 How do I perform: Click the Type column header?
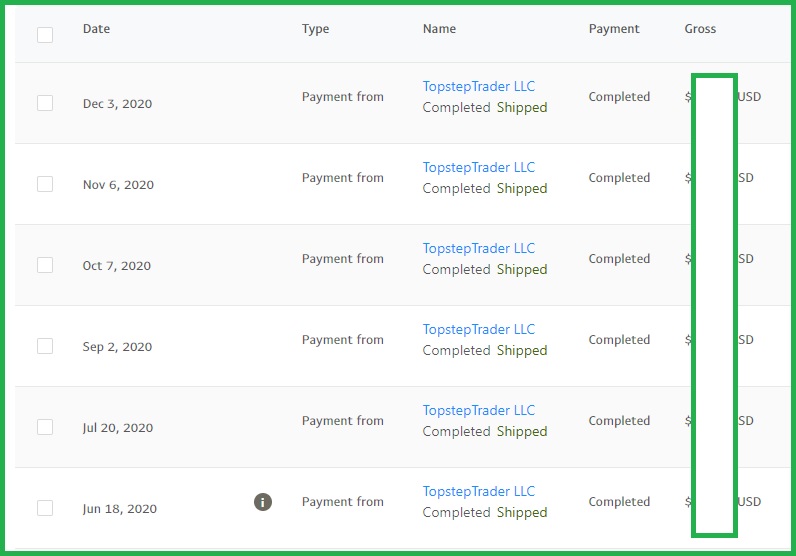click(315, 29)
